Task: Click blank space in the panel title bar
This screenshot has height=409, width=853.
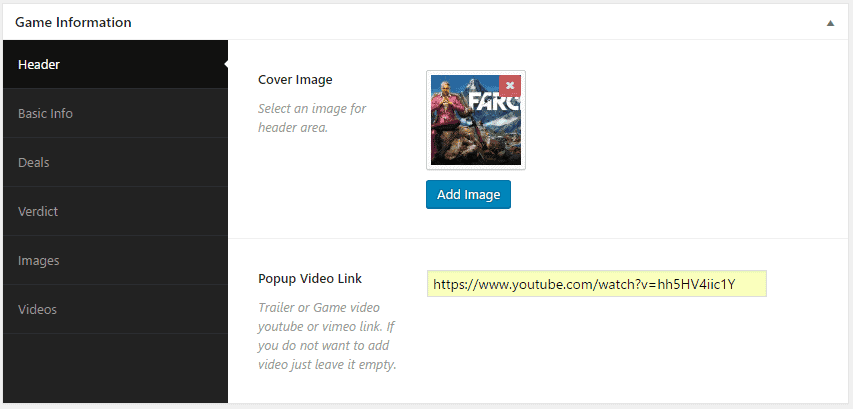Action: click(x=480, y=22)
